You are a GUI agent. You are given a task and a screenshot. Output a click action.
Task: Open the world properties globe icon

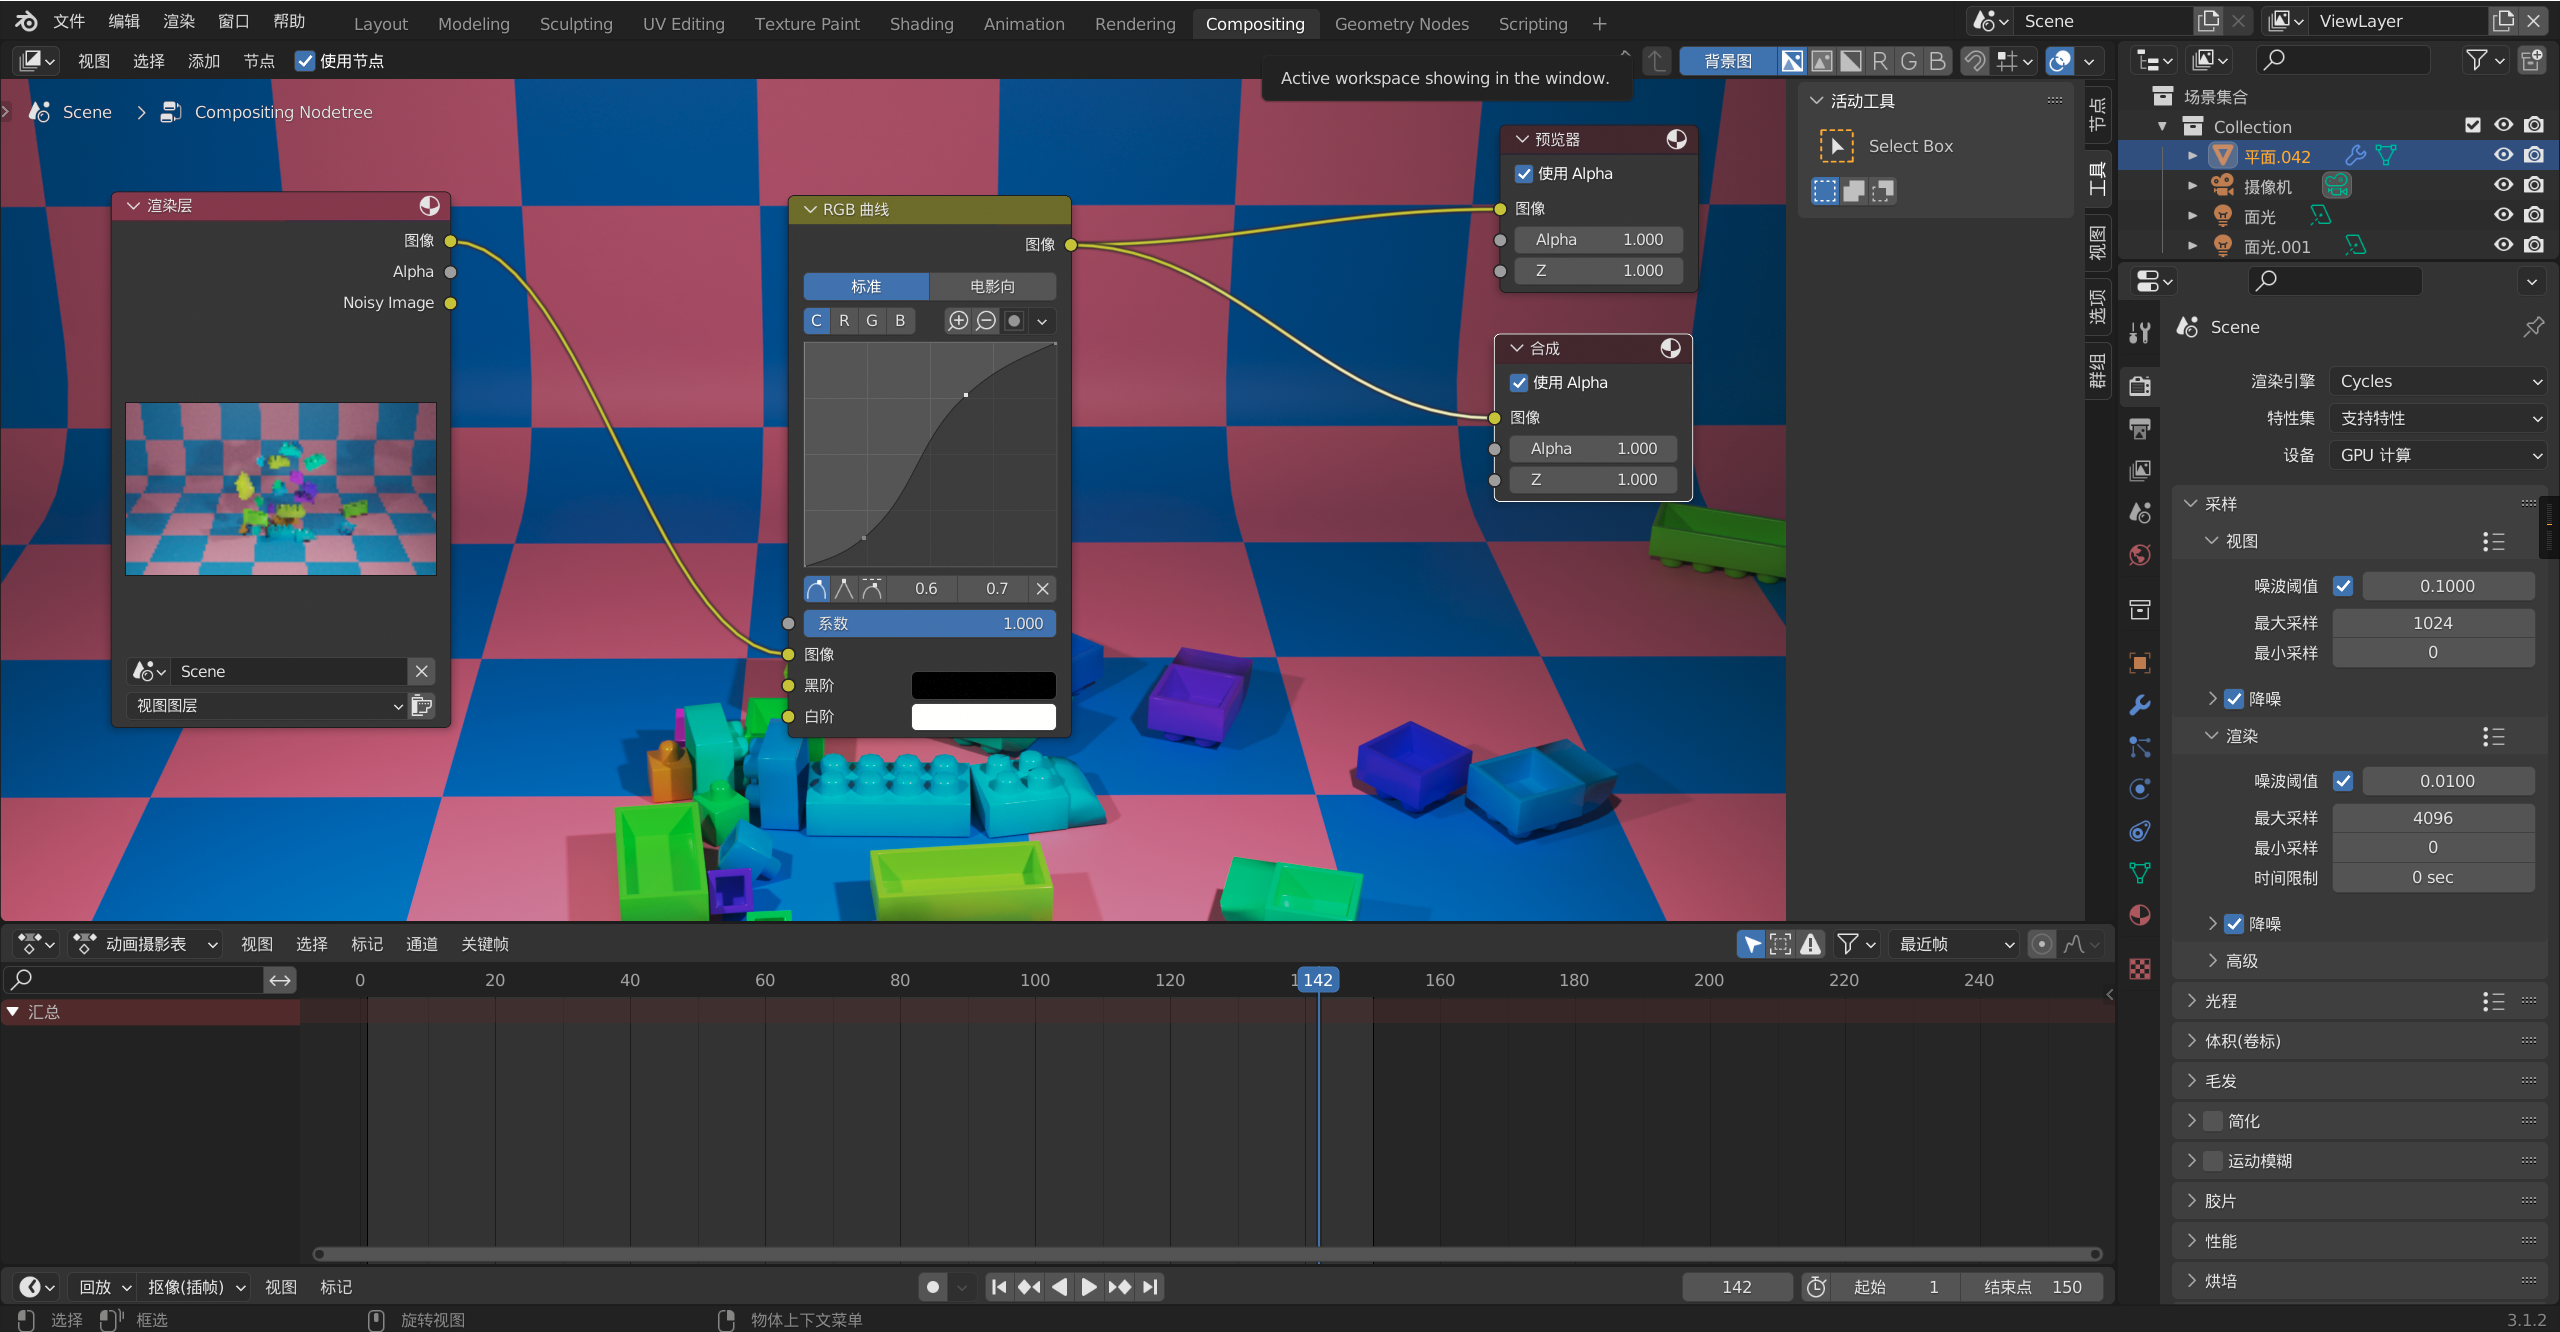point(2140,555)
